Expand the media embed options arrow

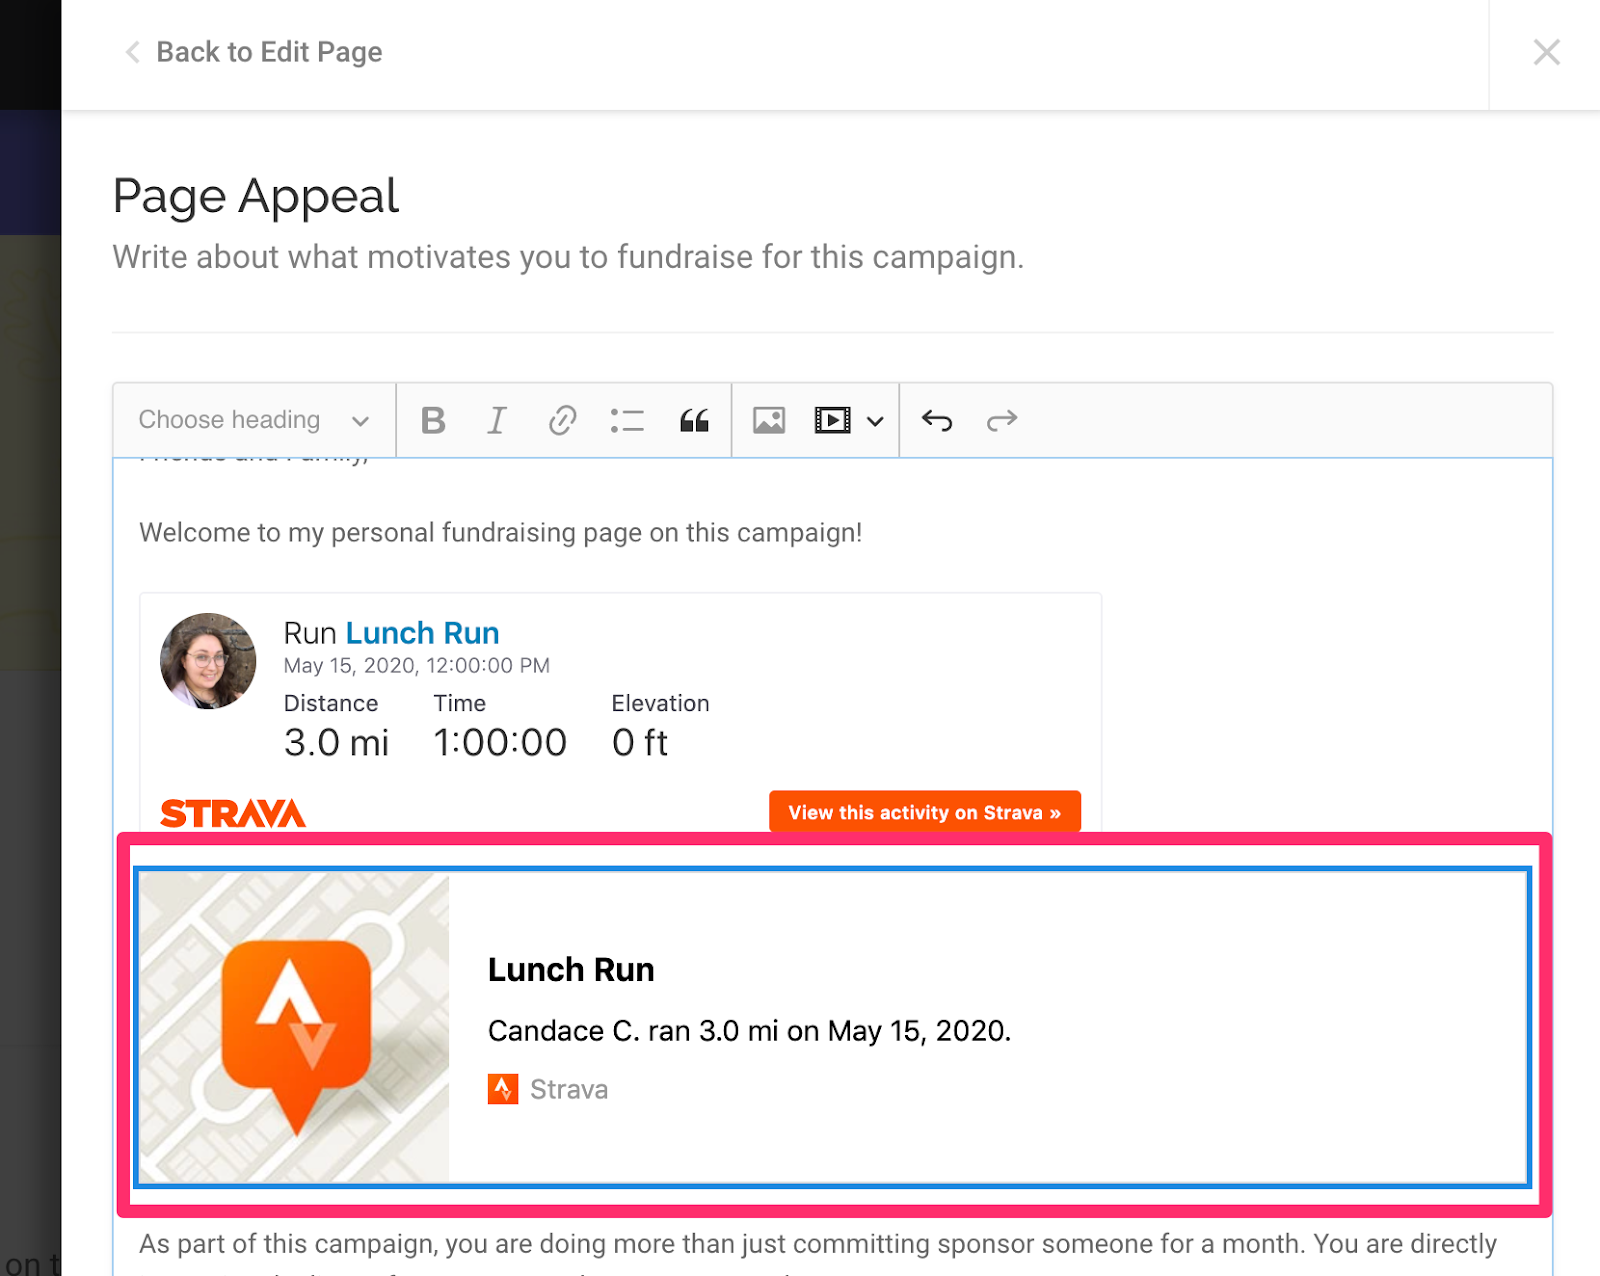875,421
